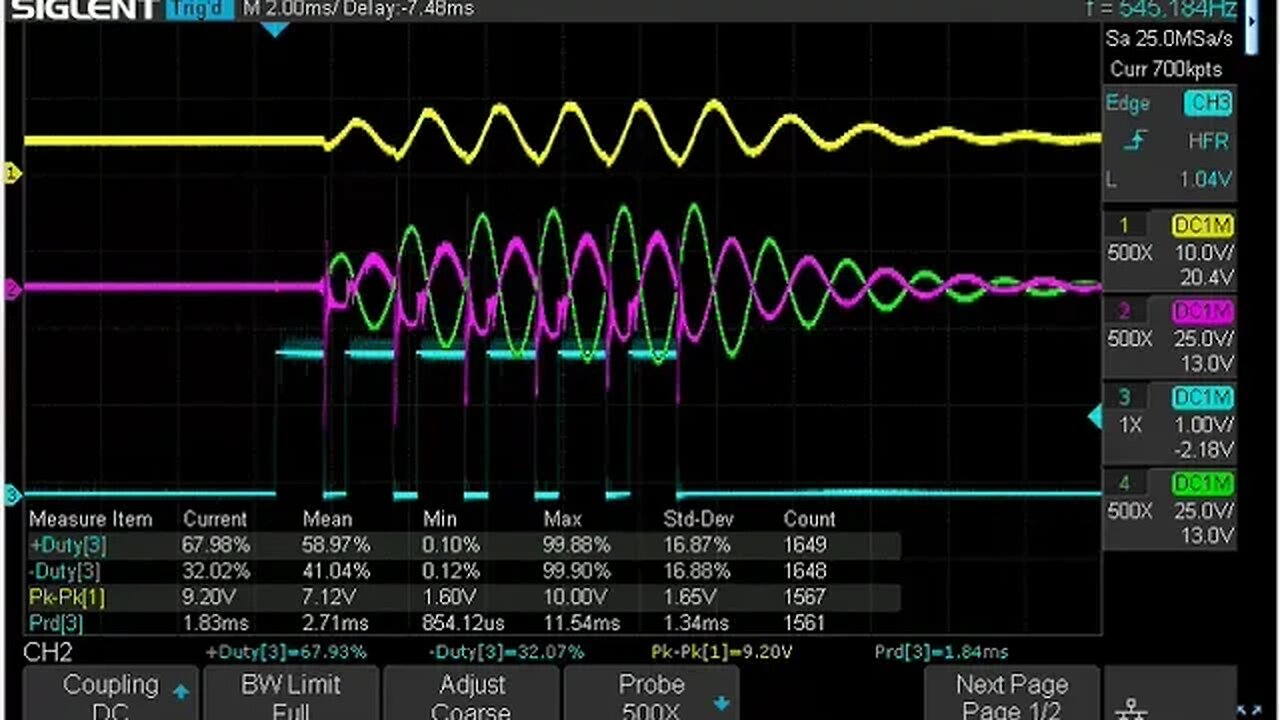Click the CH2 menu title label

point(47,653)
